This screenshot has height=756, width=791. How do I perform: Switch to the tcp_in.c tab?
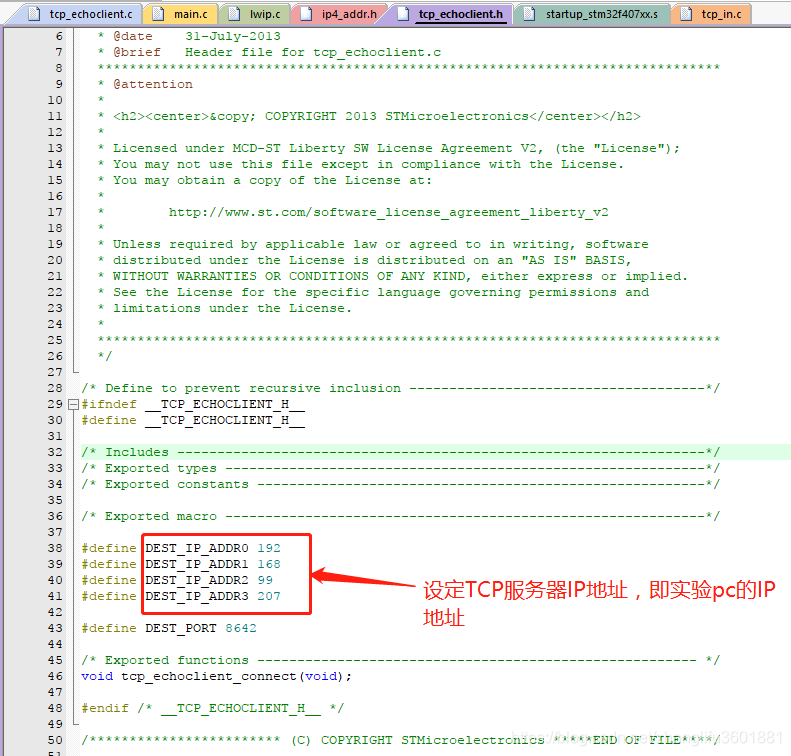click(x=711, y=14)
